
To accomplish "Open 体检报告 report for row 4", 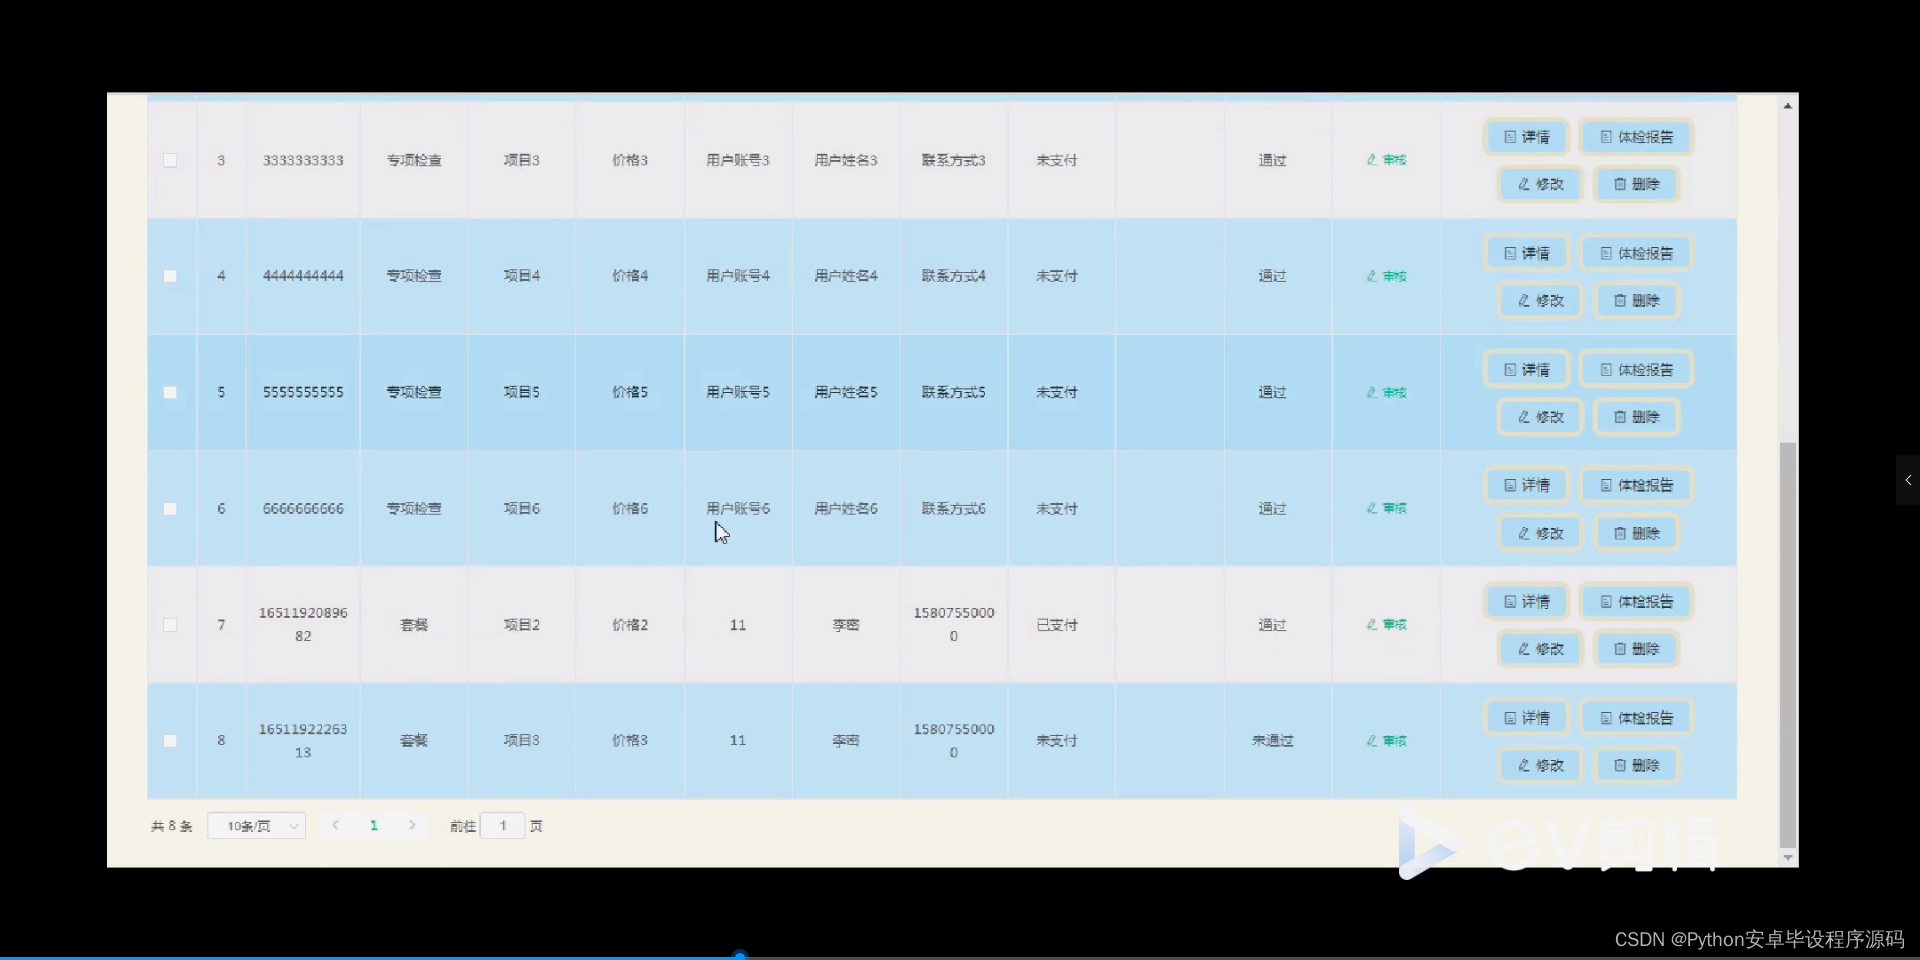I will tap(1636, 252).
